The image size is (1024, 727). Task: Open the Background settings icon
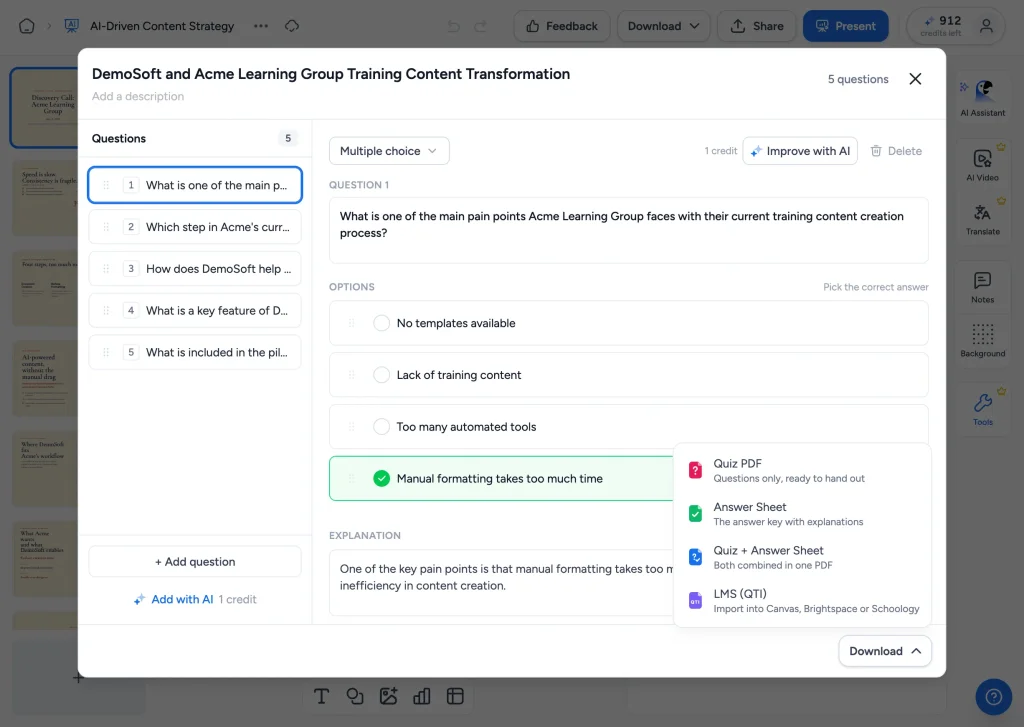(x=982, y=334)
